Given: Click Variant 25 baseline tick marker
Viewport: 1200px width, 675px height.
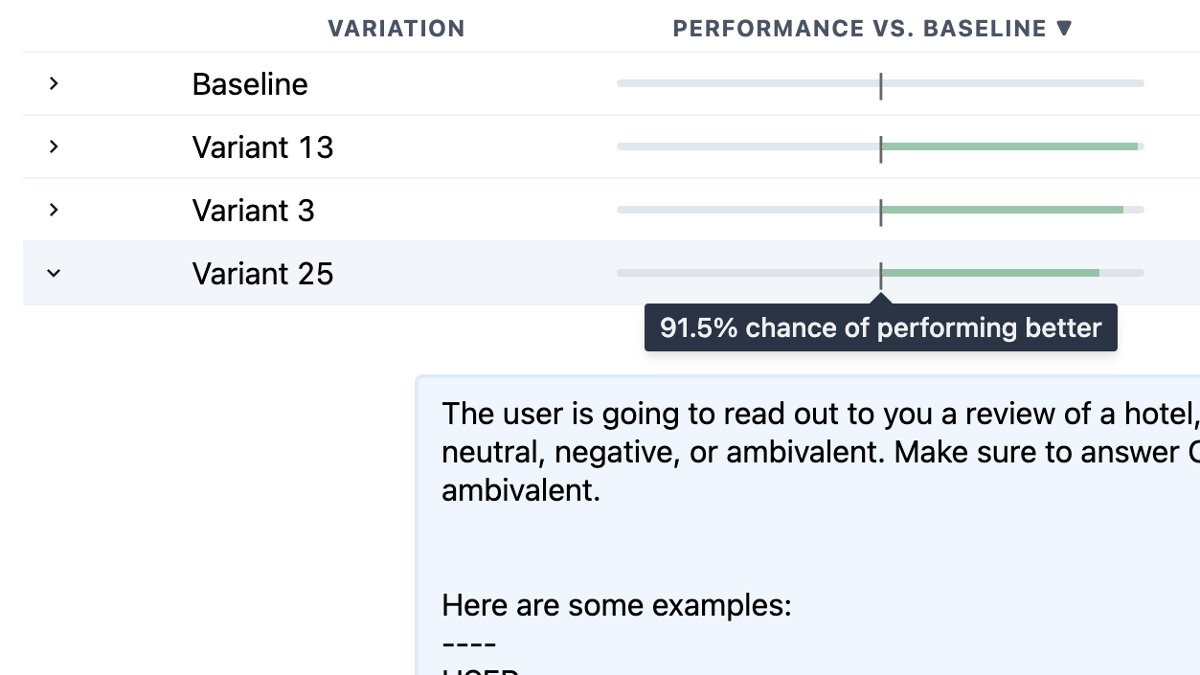Looking at the screenshot, I should click(x=881, y=275).
